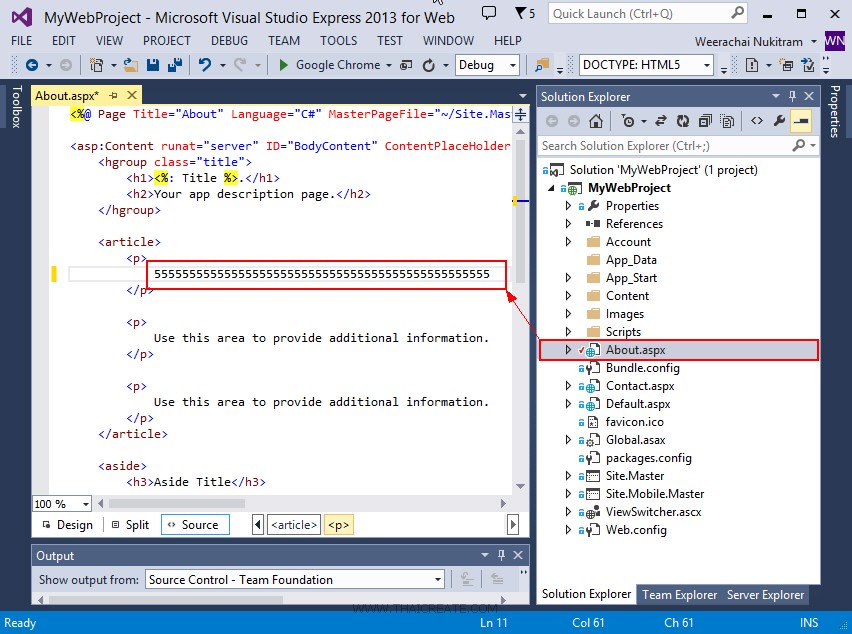Click the Open File toolbar icon
Image resolution: width=852 pixels, height=634 pixels.
(130, 65)
